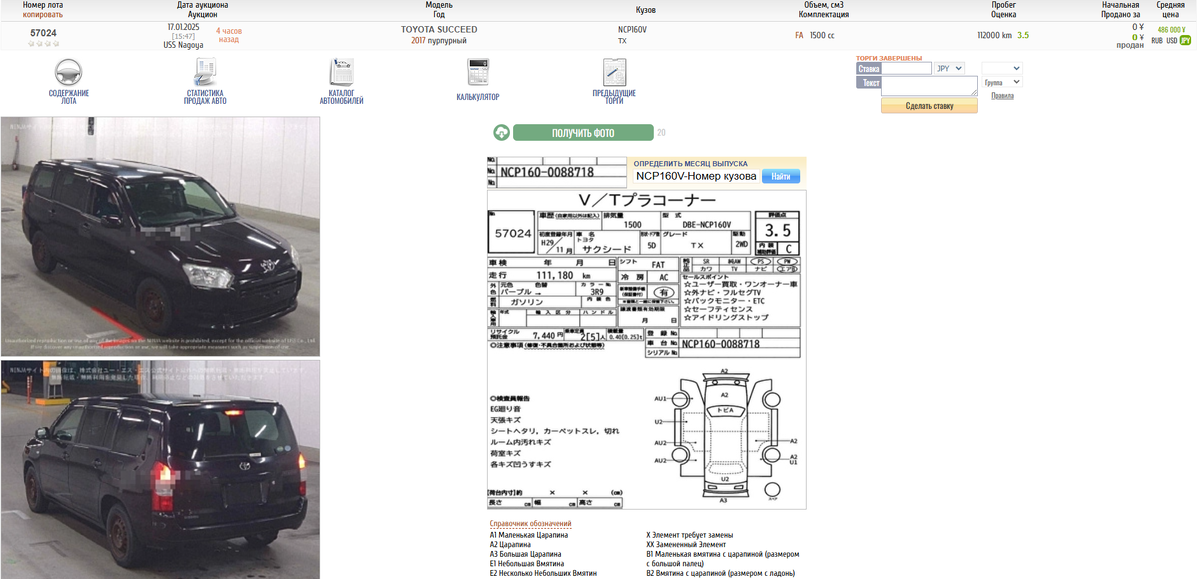Click the Получить фото button
This screenshot has height=579, width=1200.
[x=583, y=133]
